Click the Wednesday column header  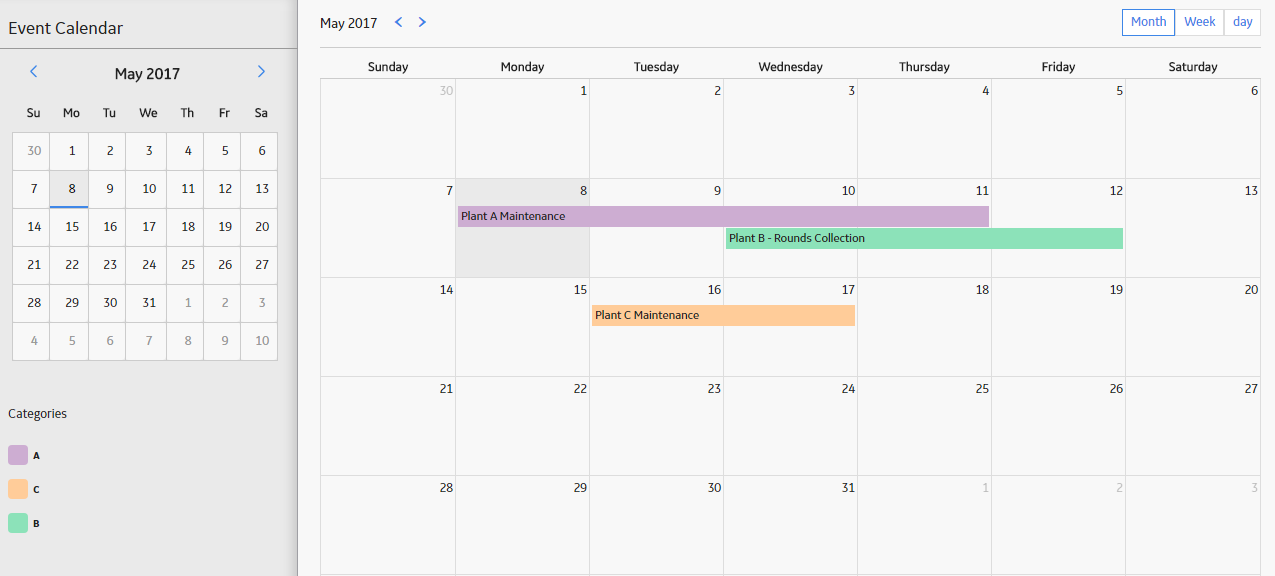(790, 67)
